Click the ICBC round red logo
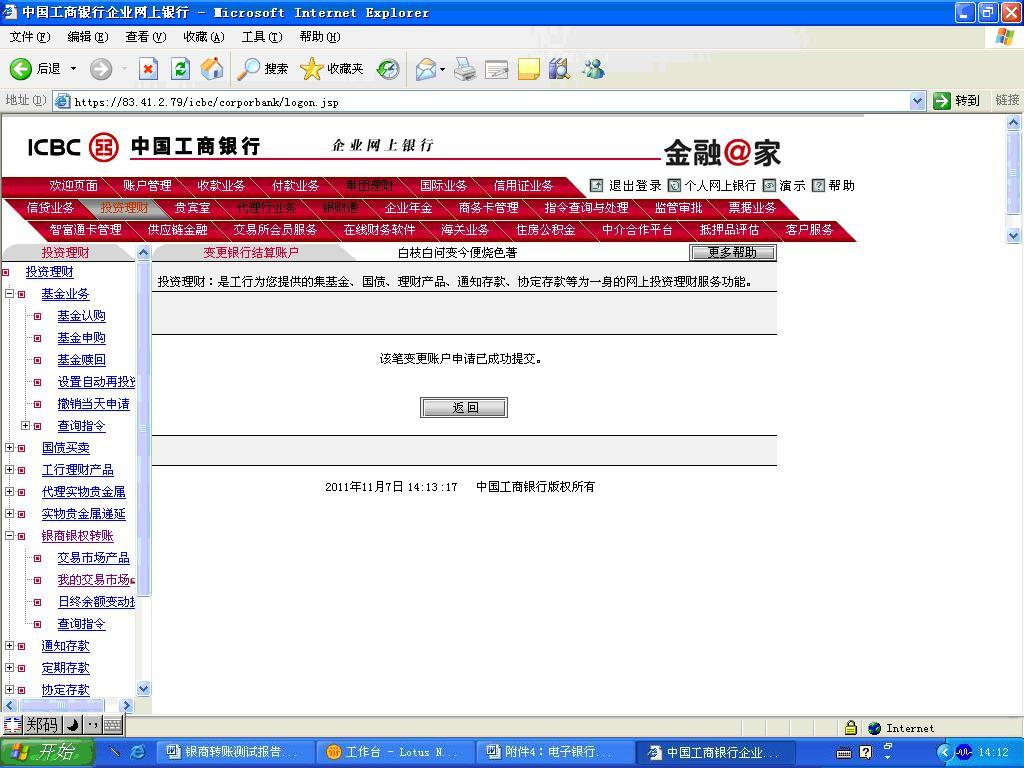The height and width of the screenshot is (768, 1024). [x=103, y=147]
